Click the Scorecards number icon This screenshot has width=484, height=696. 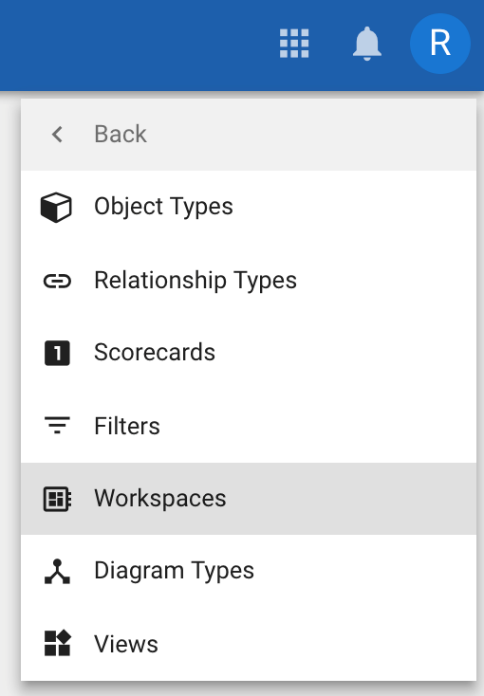click(57, 353)
